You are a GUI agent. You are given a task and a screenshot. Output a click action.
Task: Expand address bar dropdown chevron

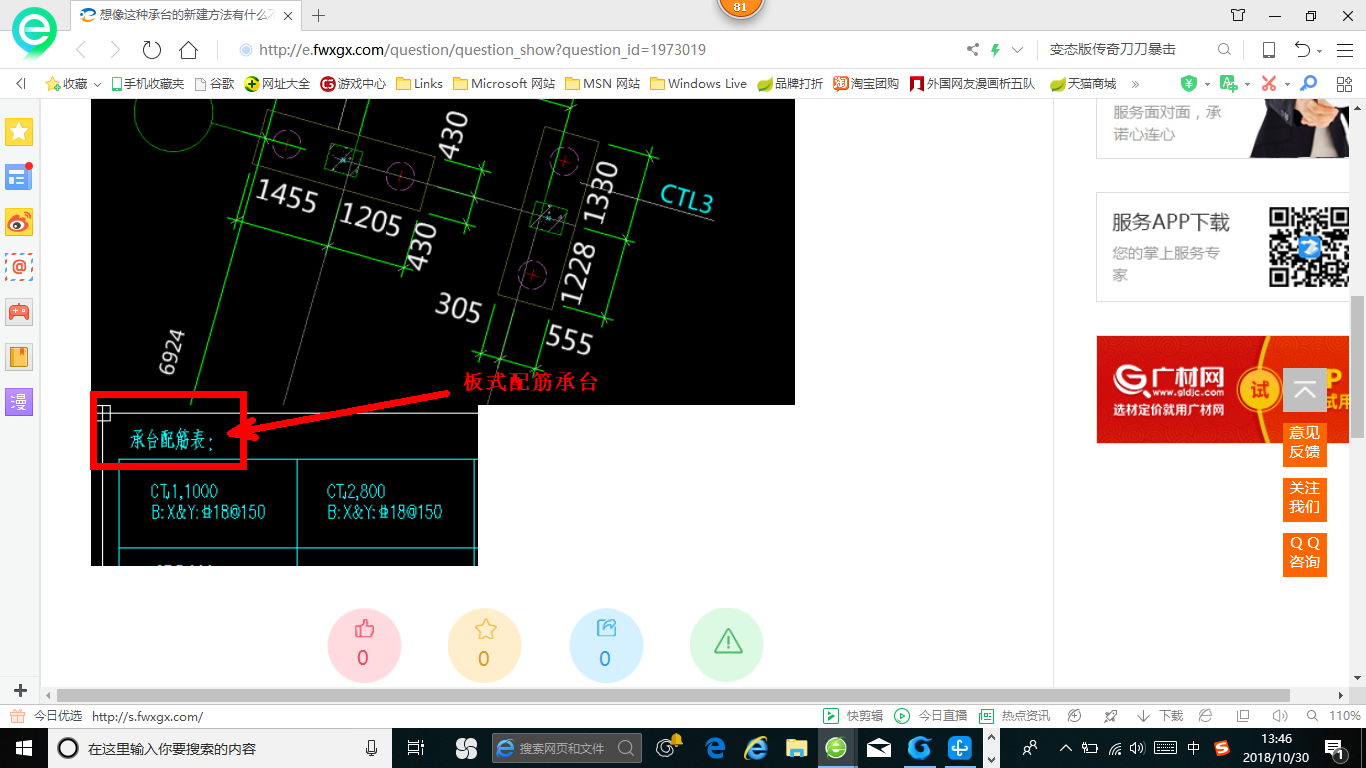[1018, 50]
